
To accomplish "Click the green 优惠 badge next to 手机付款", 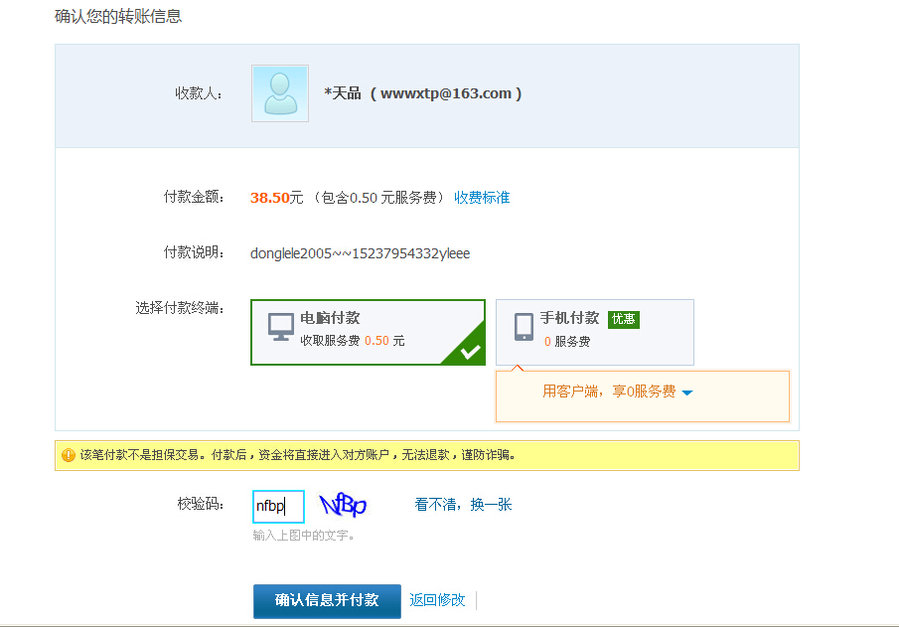I will point(623,319).
